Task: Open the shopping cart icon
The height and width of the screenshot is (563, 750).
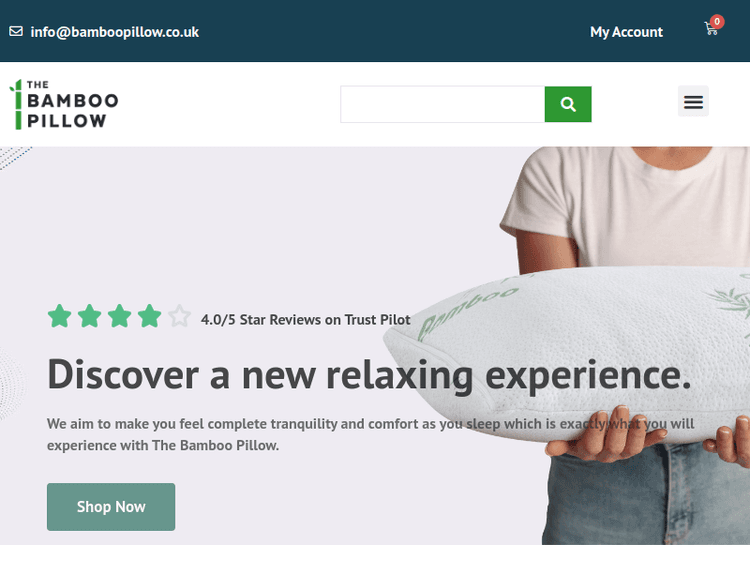Action: (x=711, y=29)
